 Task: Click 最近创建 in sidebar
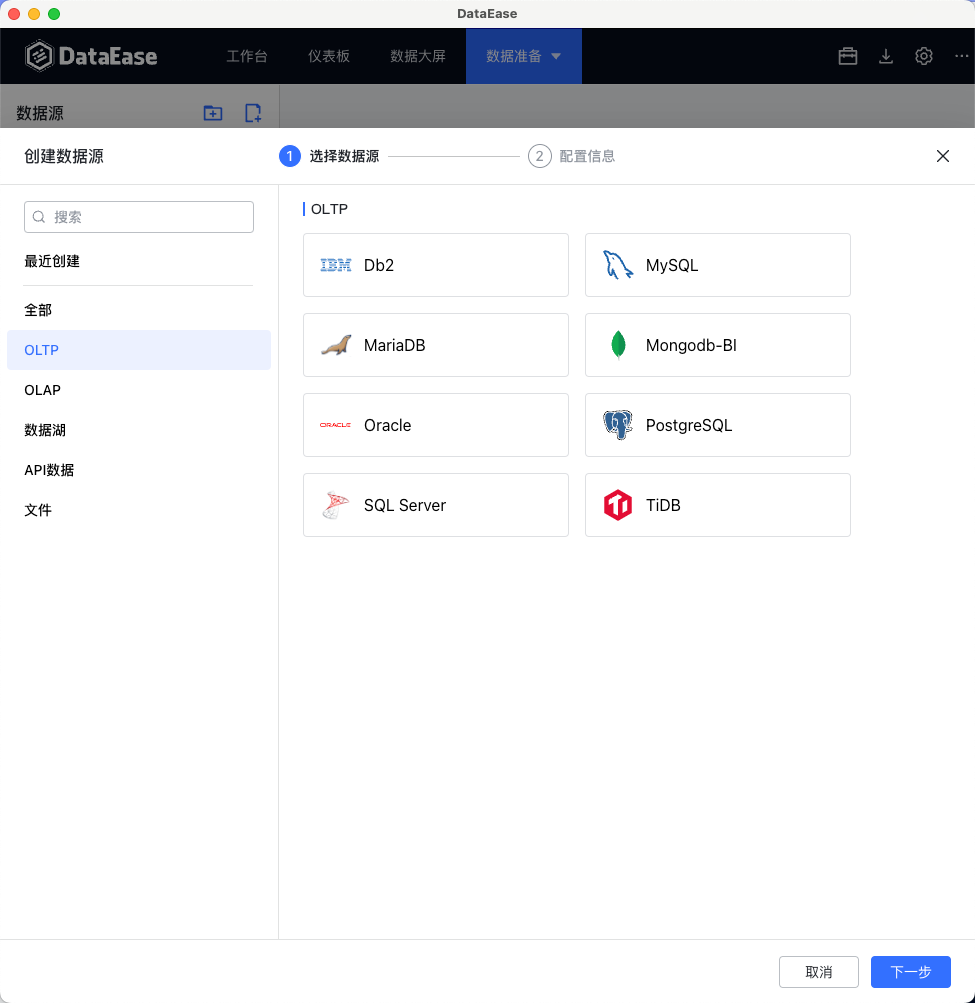pos(52,261)
